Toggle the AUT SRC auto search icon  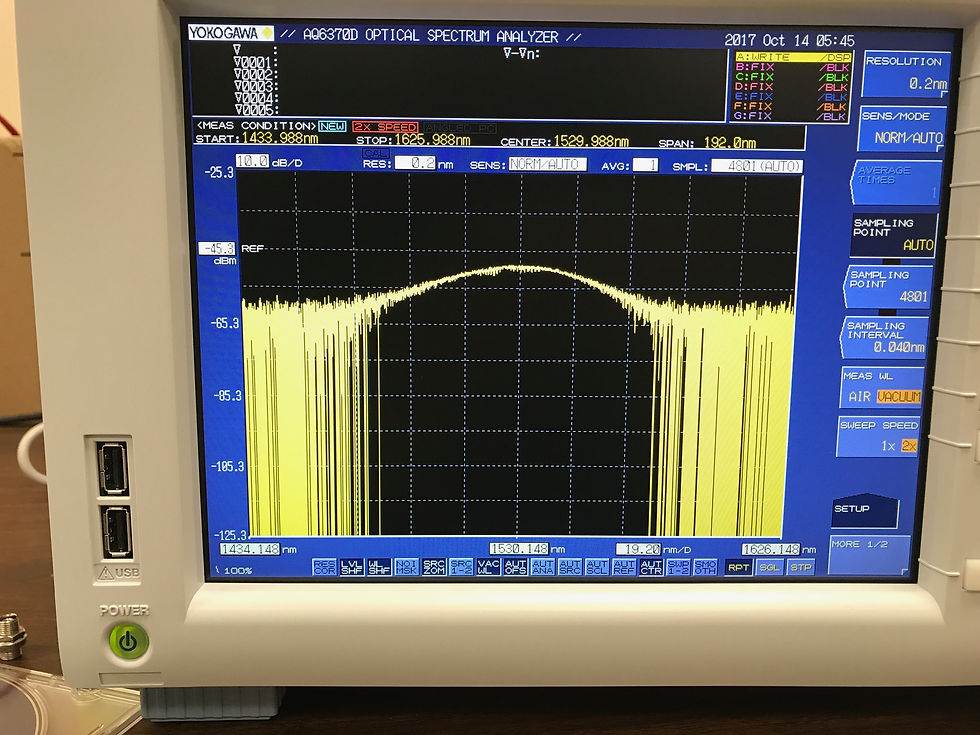click(x=569, y=567)
